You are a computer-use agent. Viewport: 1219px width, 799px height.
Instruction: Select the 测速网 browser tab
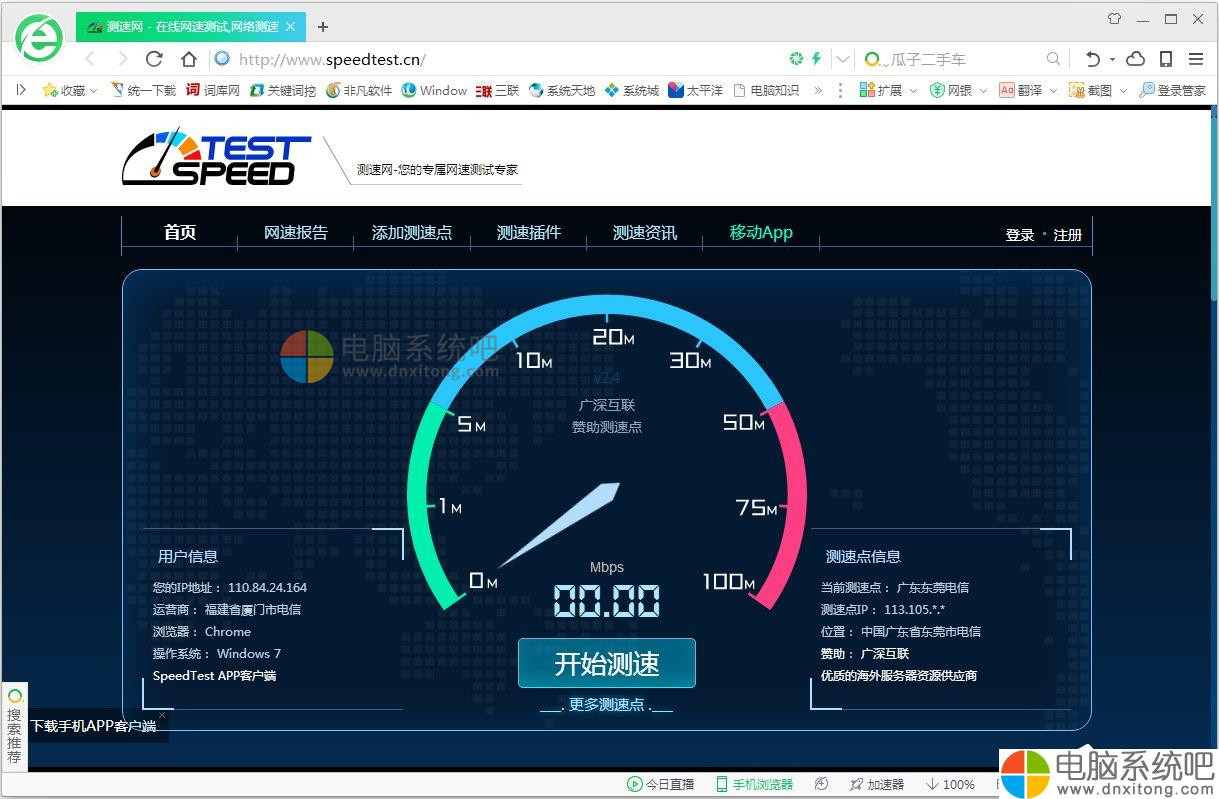point(191,27)
